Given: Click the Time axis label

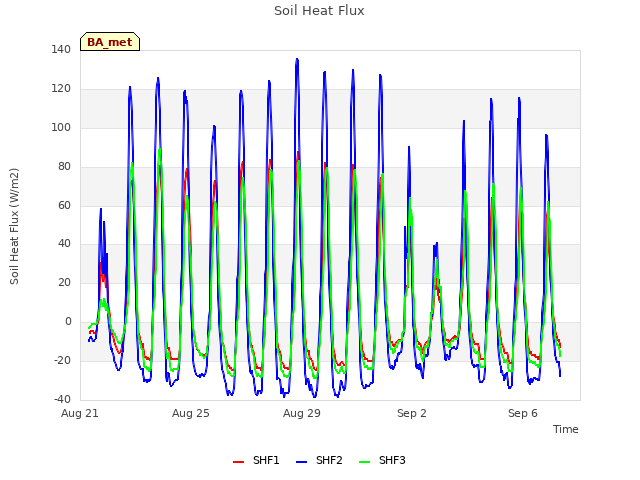Looking at the screenshot, I should (566, 429).
